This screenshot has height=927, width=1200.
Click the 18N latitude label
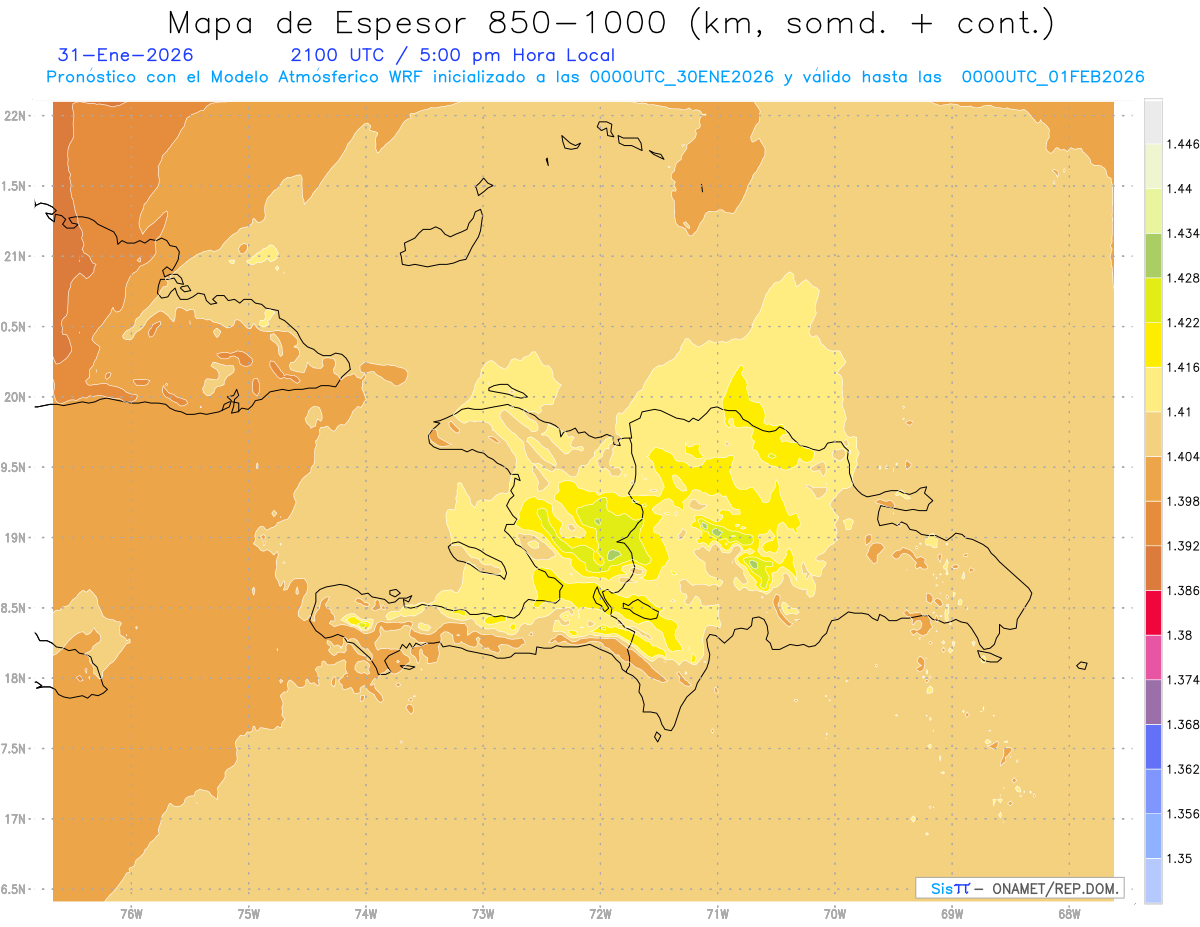(16, 678)
